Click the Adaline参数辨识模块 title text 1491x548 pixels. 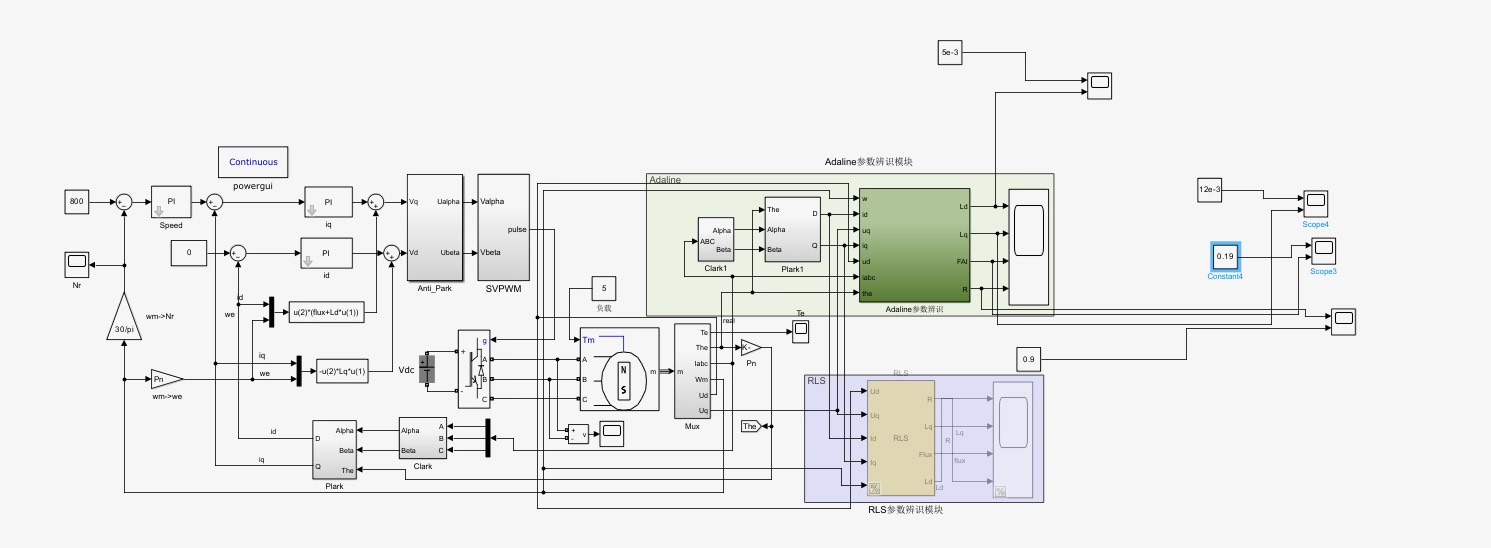pyautogui.click(x=868, y=162)
